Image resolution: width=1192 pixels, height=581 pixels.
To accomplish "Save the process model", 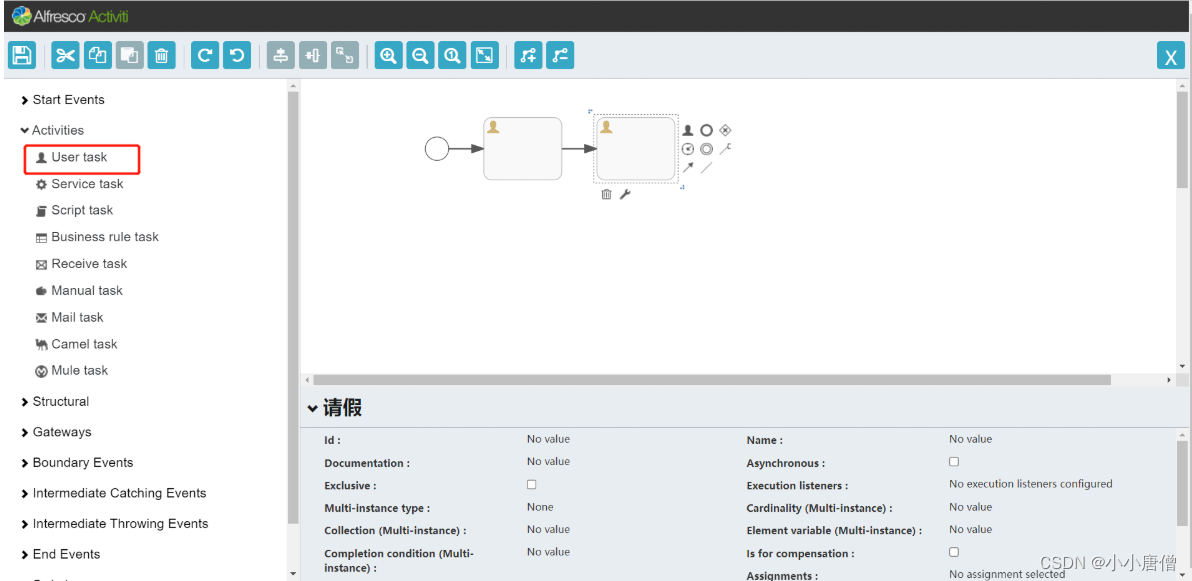I will coord(21,55).
